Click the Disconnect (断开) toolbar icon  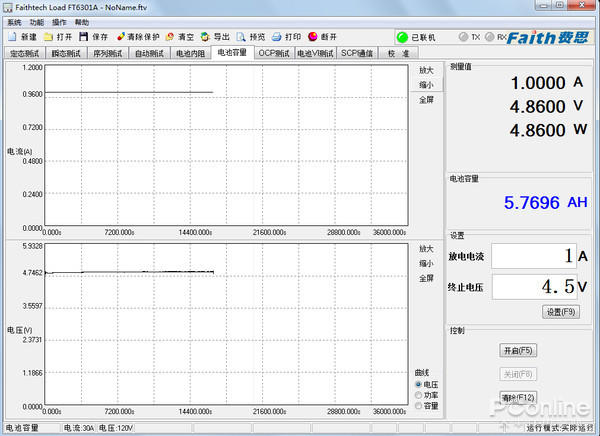click(312, 37)
